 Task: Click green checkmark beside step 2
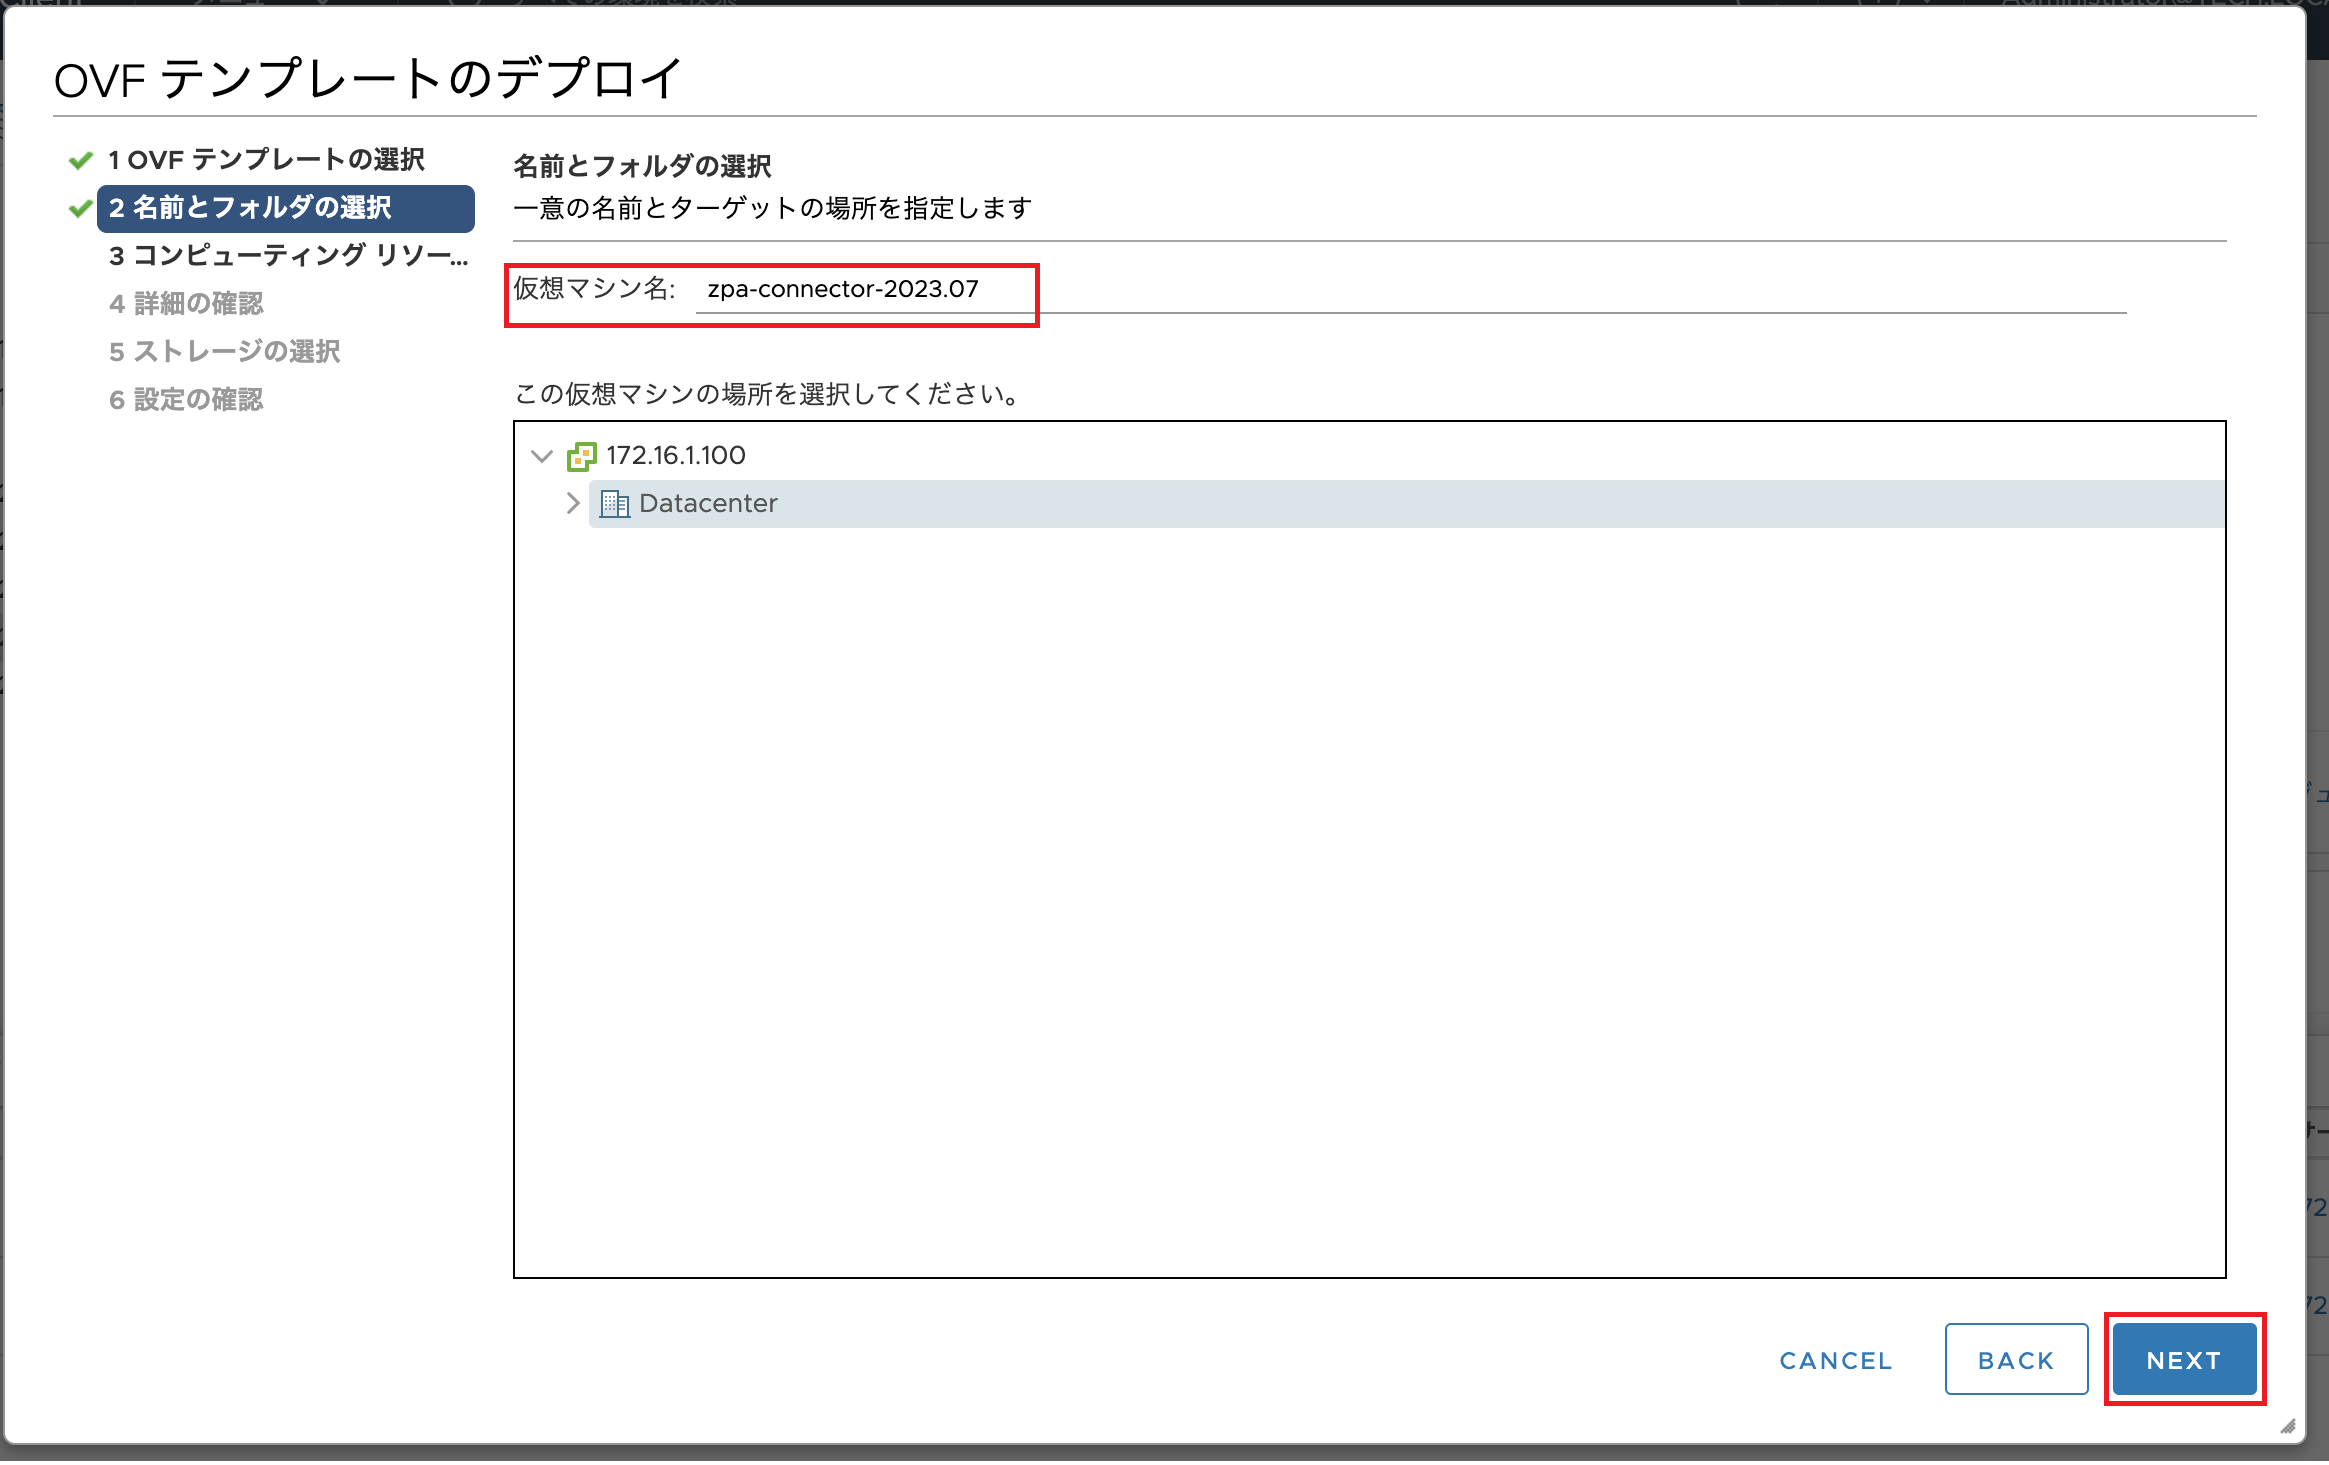[80, 208]
